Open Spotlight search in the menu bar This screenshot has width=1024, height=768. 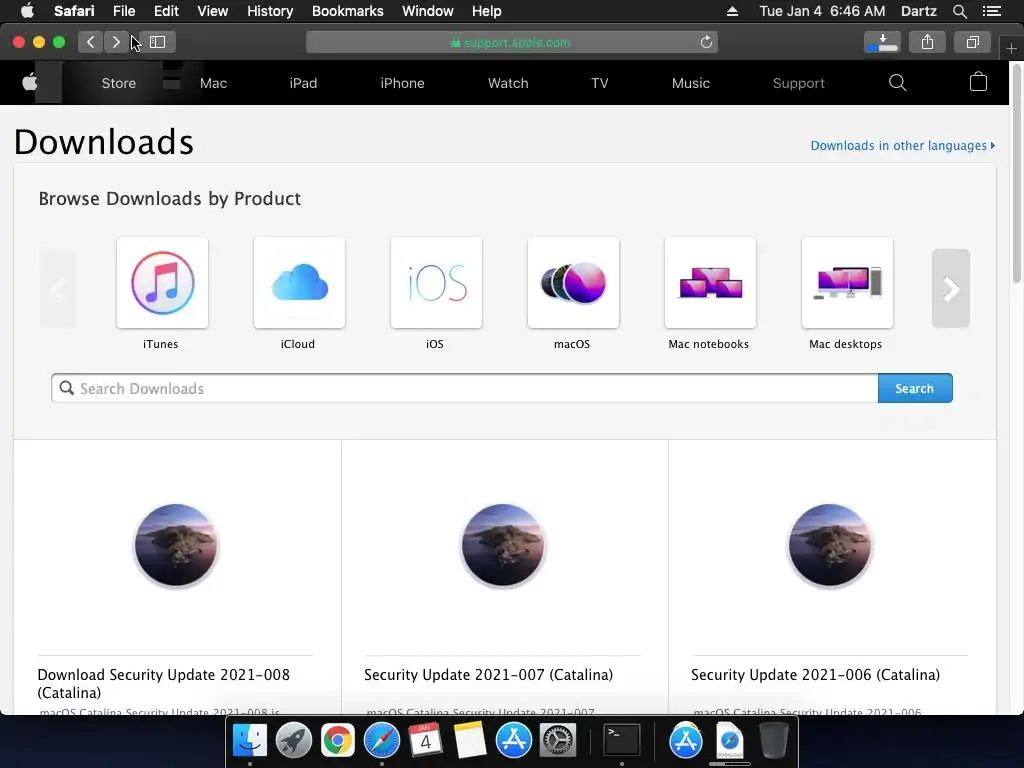pos(959,11)
